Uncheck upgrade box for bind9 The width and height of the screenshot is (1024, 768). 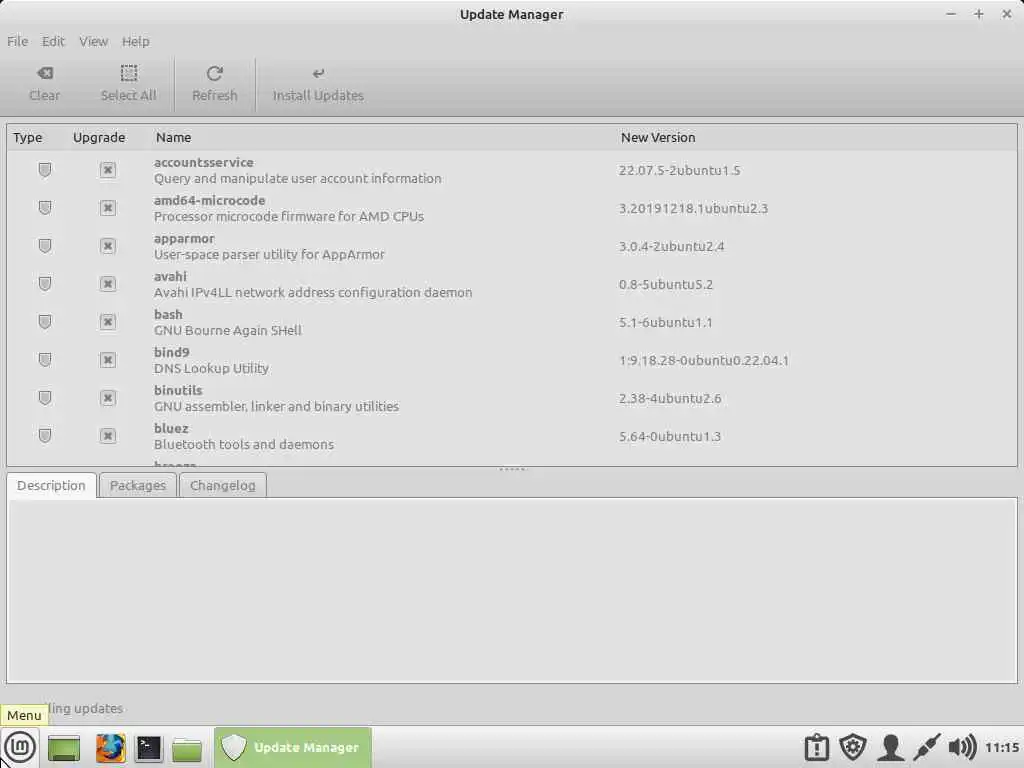point(108,360)
